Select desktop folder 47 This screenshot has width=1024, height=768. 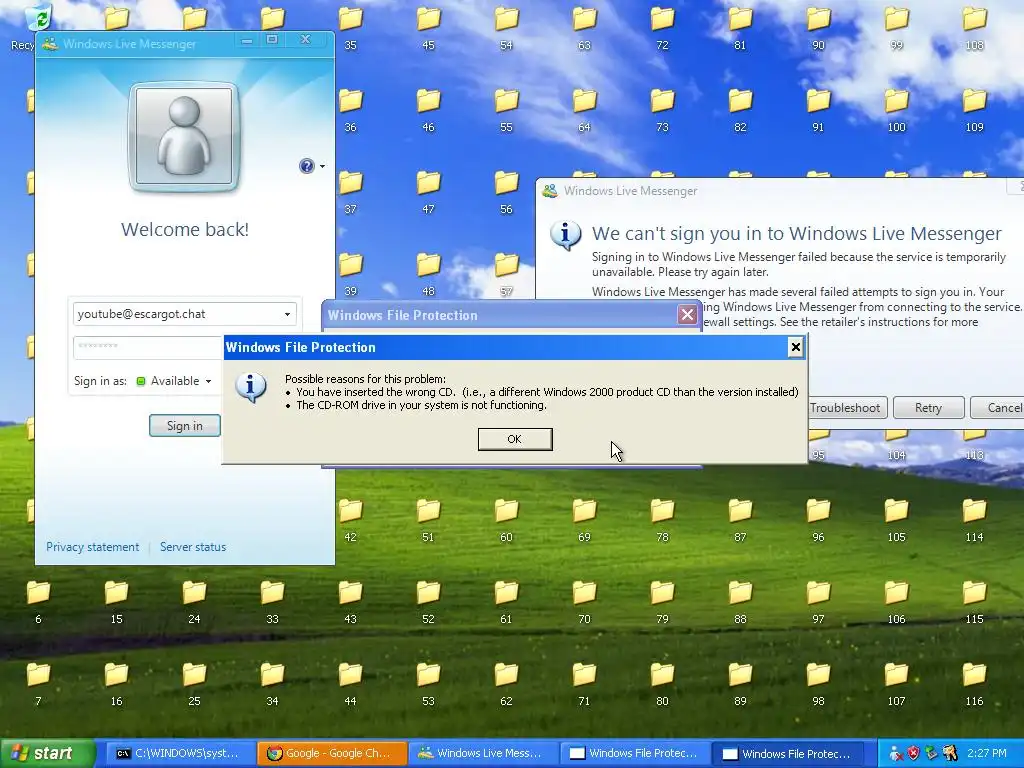coord(428,191)
